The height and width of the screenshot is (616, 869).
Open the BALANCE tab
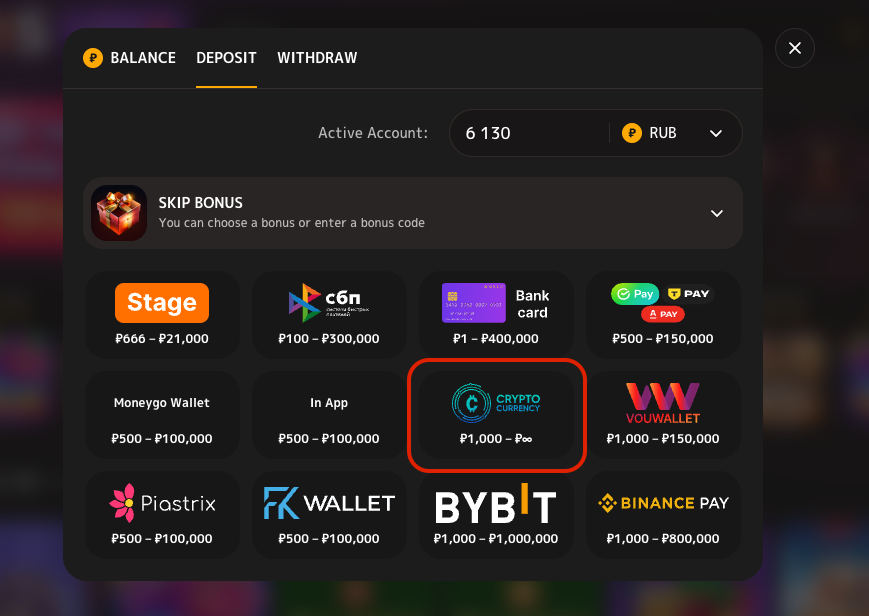pos(143,58)
